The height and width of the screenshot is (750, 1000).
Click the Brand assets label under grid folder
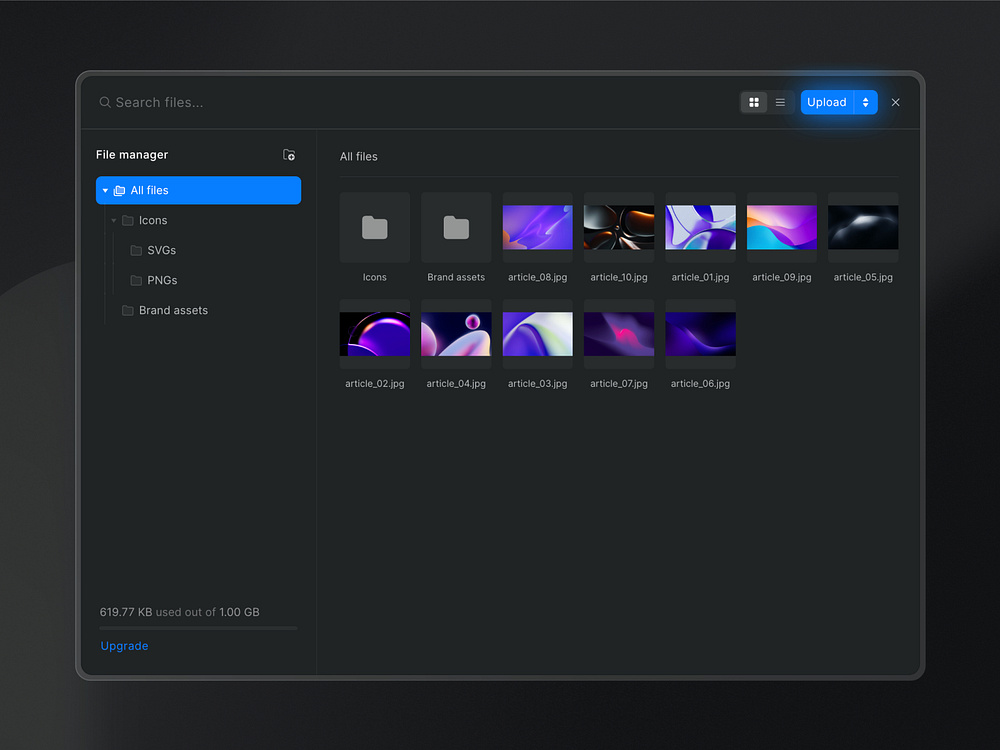456,277
